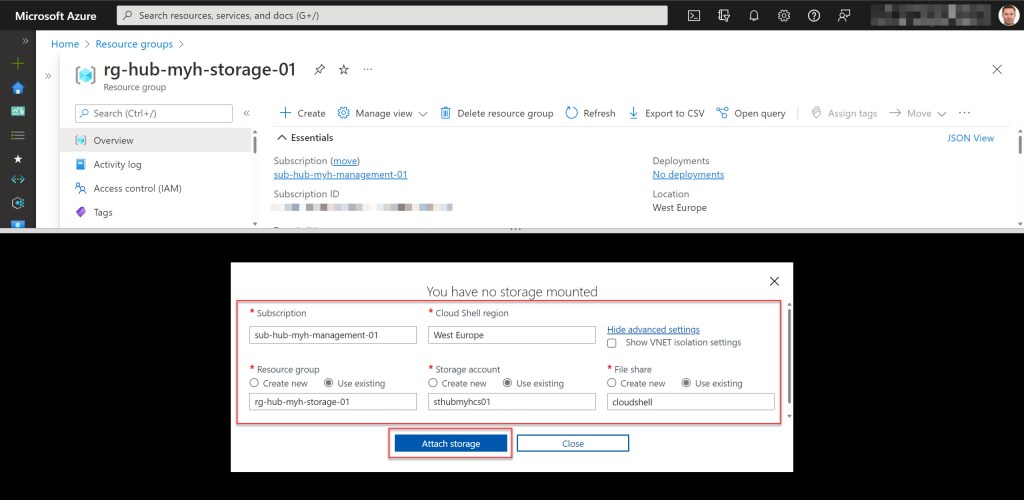Click the File share name input field
Image resolution: width=1024 pixels, height=500 pixels.
click(x=690, y=401)
